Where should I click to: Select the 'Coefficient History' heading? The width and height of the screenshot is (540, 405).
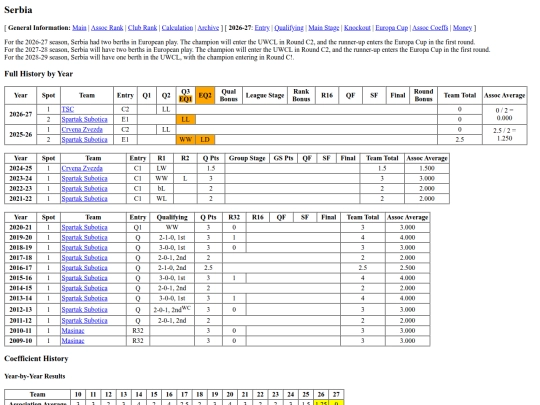36,359
